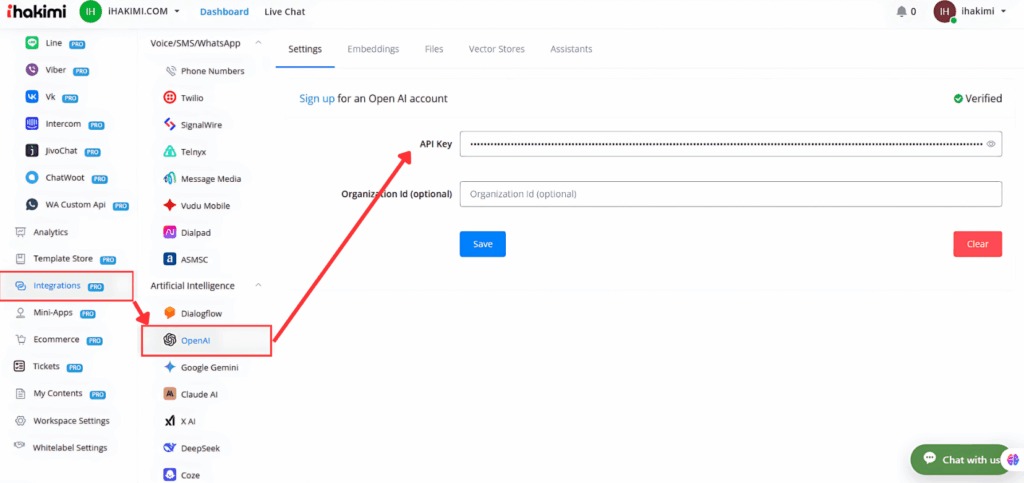Follow the Sign up link

pos(317,99)
